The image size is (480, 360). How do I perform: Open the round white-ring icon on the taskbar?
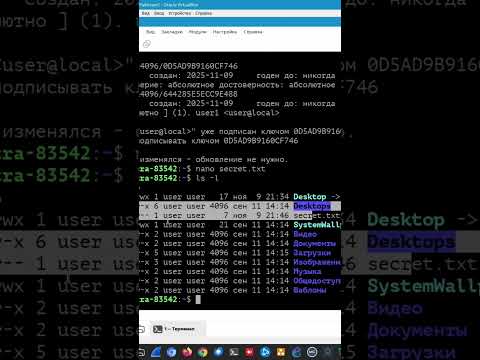click(x=312, y=352)
